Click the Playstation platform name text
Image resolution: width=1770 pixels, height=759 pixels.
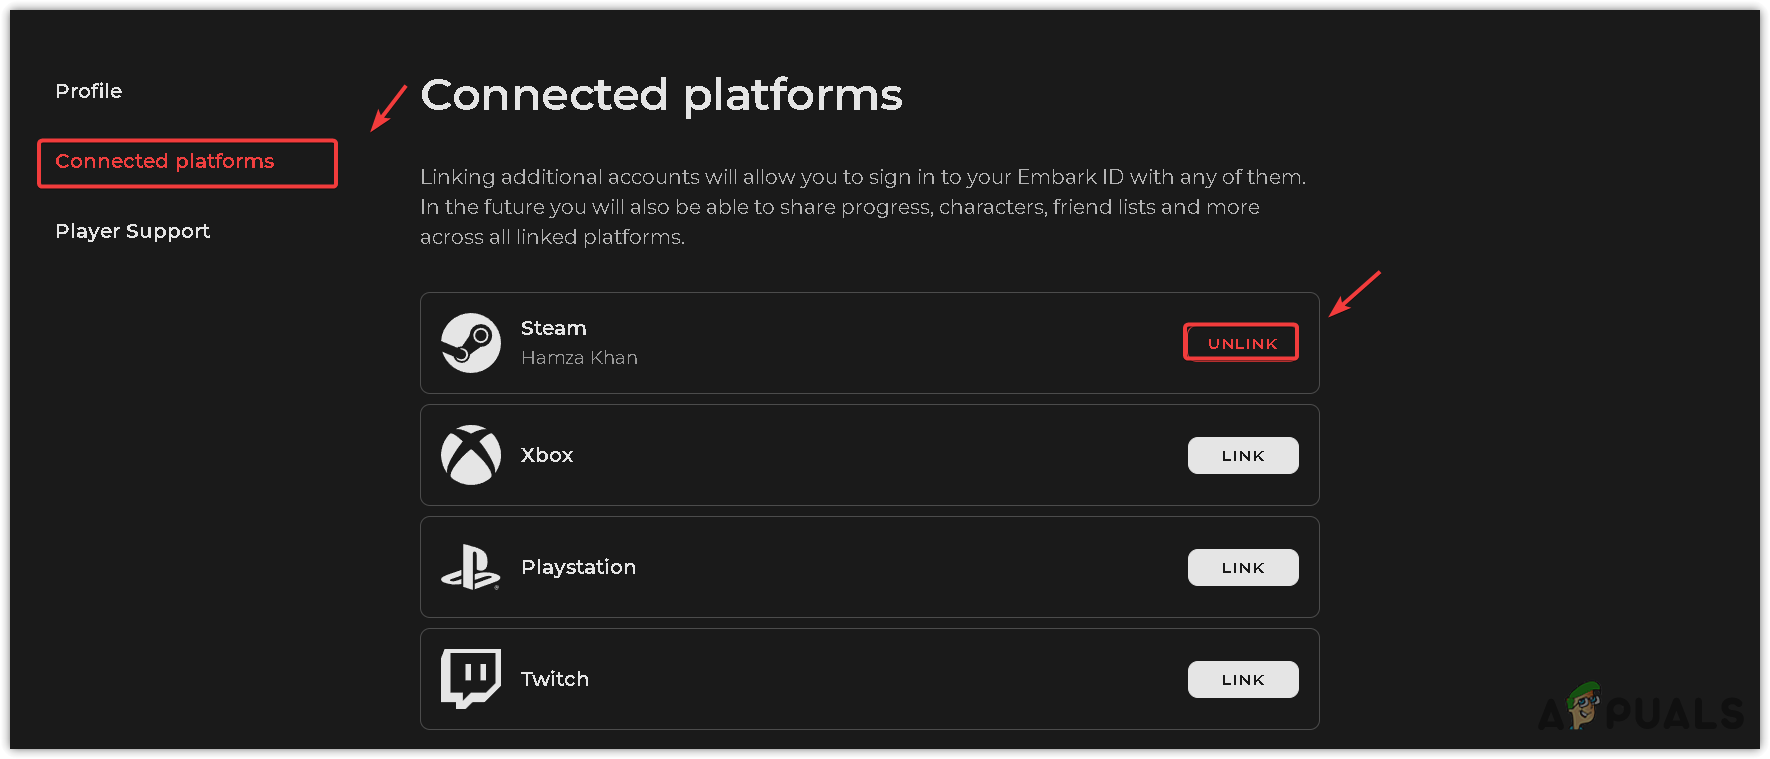[578, 567]
